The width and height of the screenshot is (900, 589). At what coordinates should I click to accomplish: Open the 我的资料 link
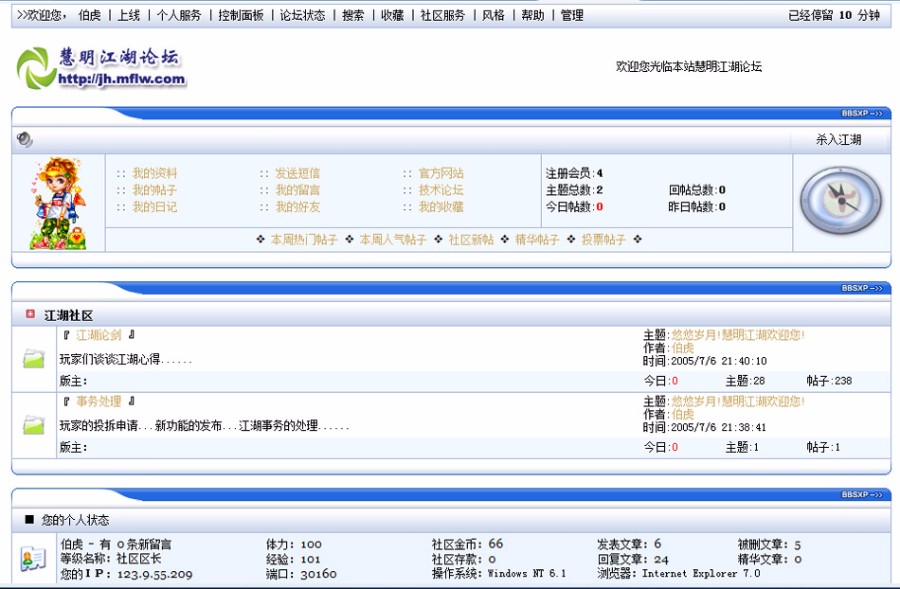[x=154, y=173]
